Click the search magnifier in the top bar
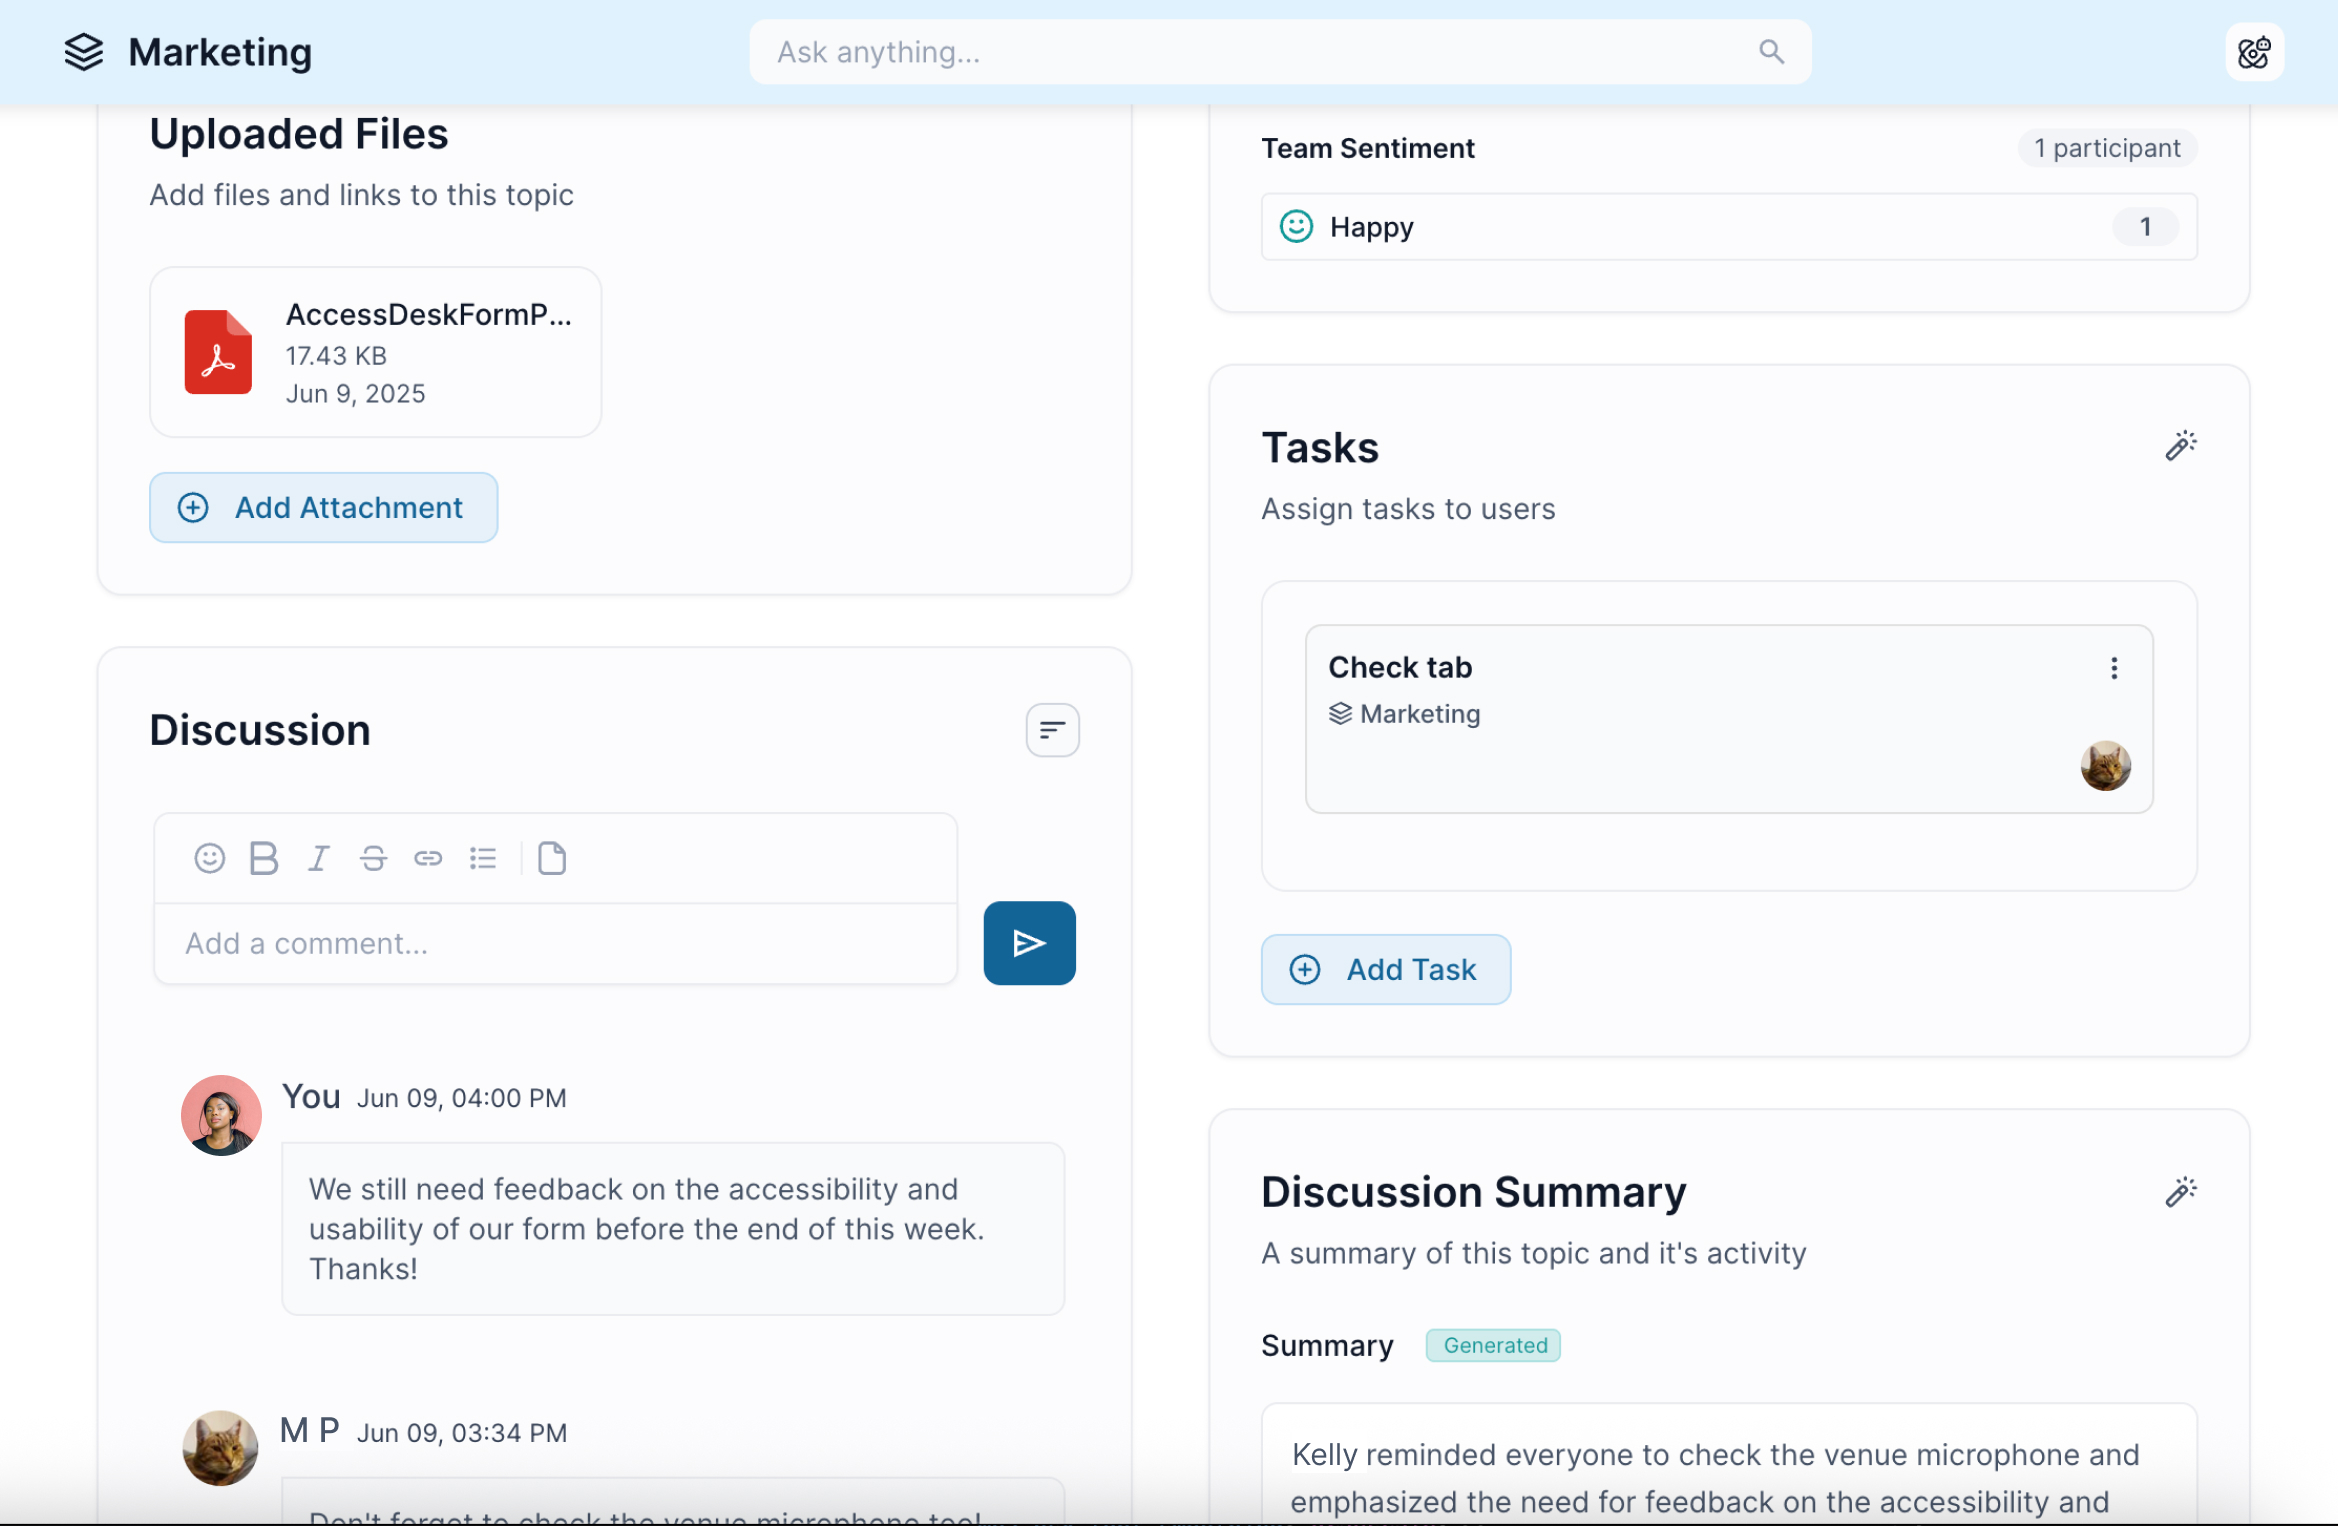This screenshot has height=1526, width=2338. coord(1771,51)
